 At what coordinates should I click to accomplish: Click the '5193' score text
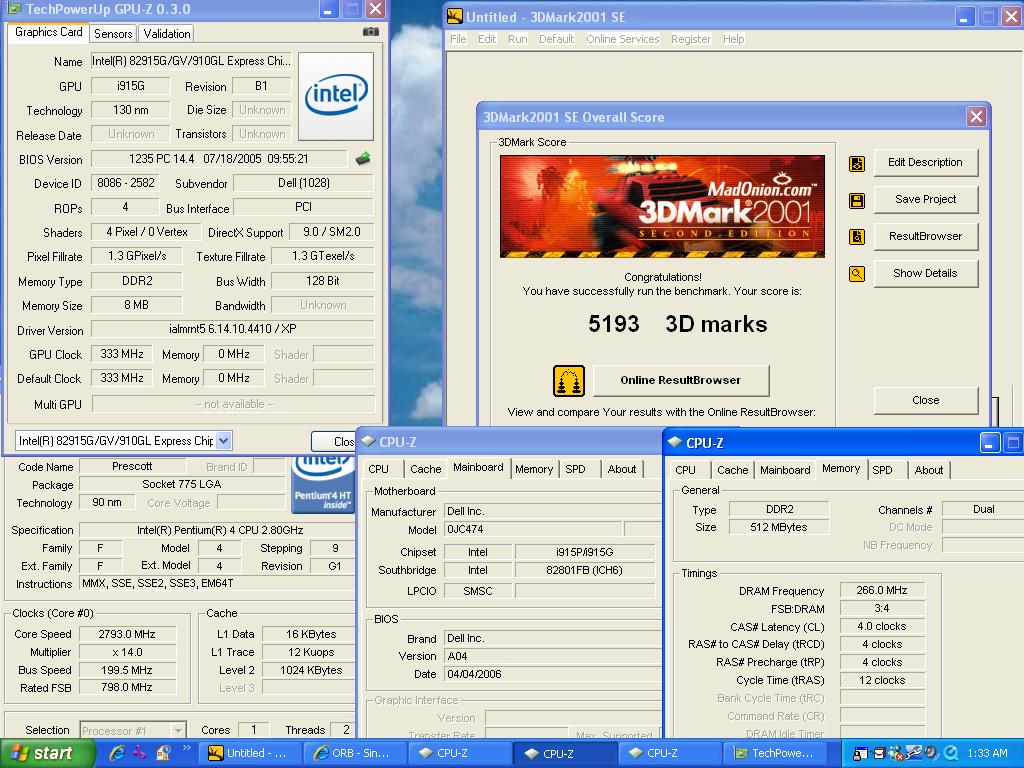click(613, 324)
